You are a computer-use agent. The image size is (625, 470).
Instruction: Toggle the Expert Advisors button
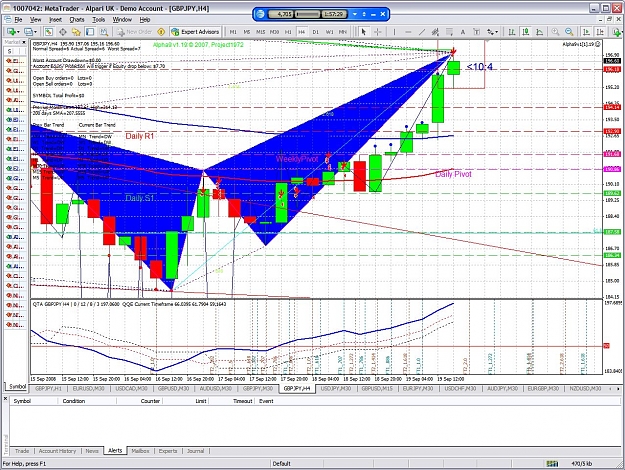pos(195,32)
